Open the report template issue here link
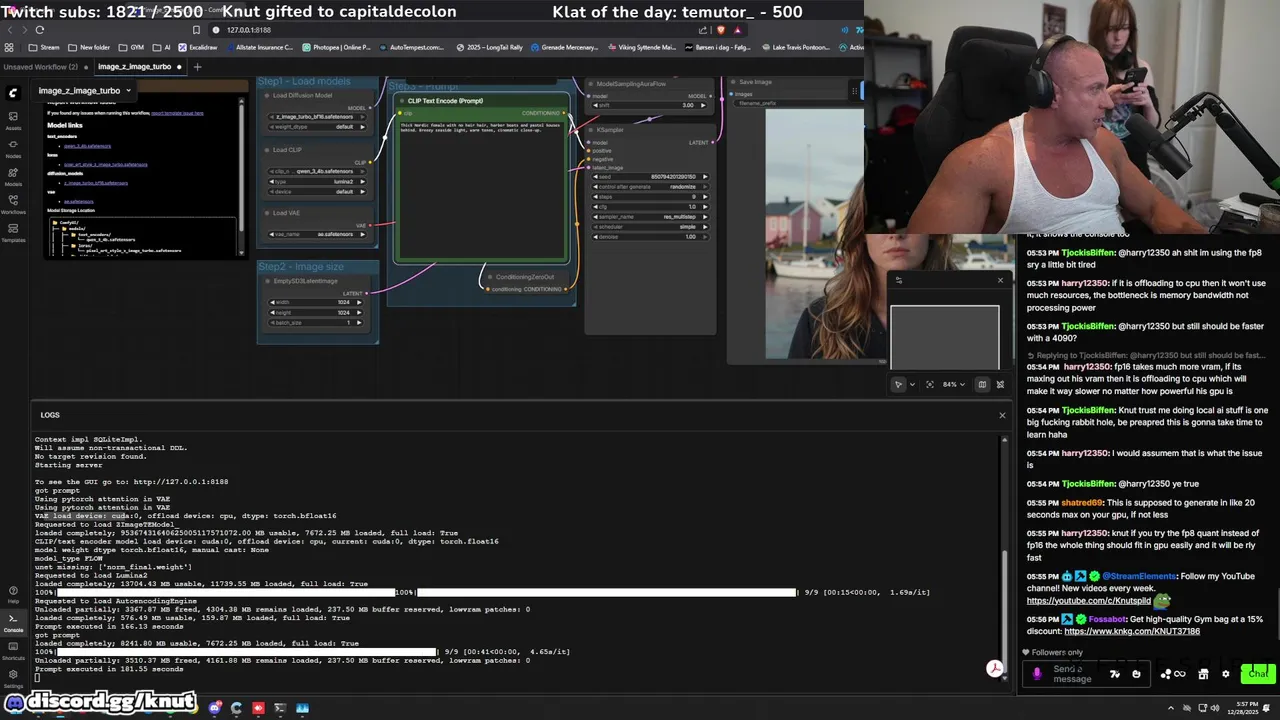The width and height of the screenshot is (1280, 720). pos(177,113)
